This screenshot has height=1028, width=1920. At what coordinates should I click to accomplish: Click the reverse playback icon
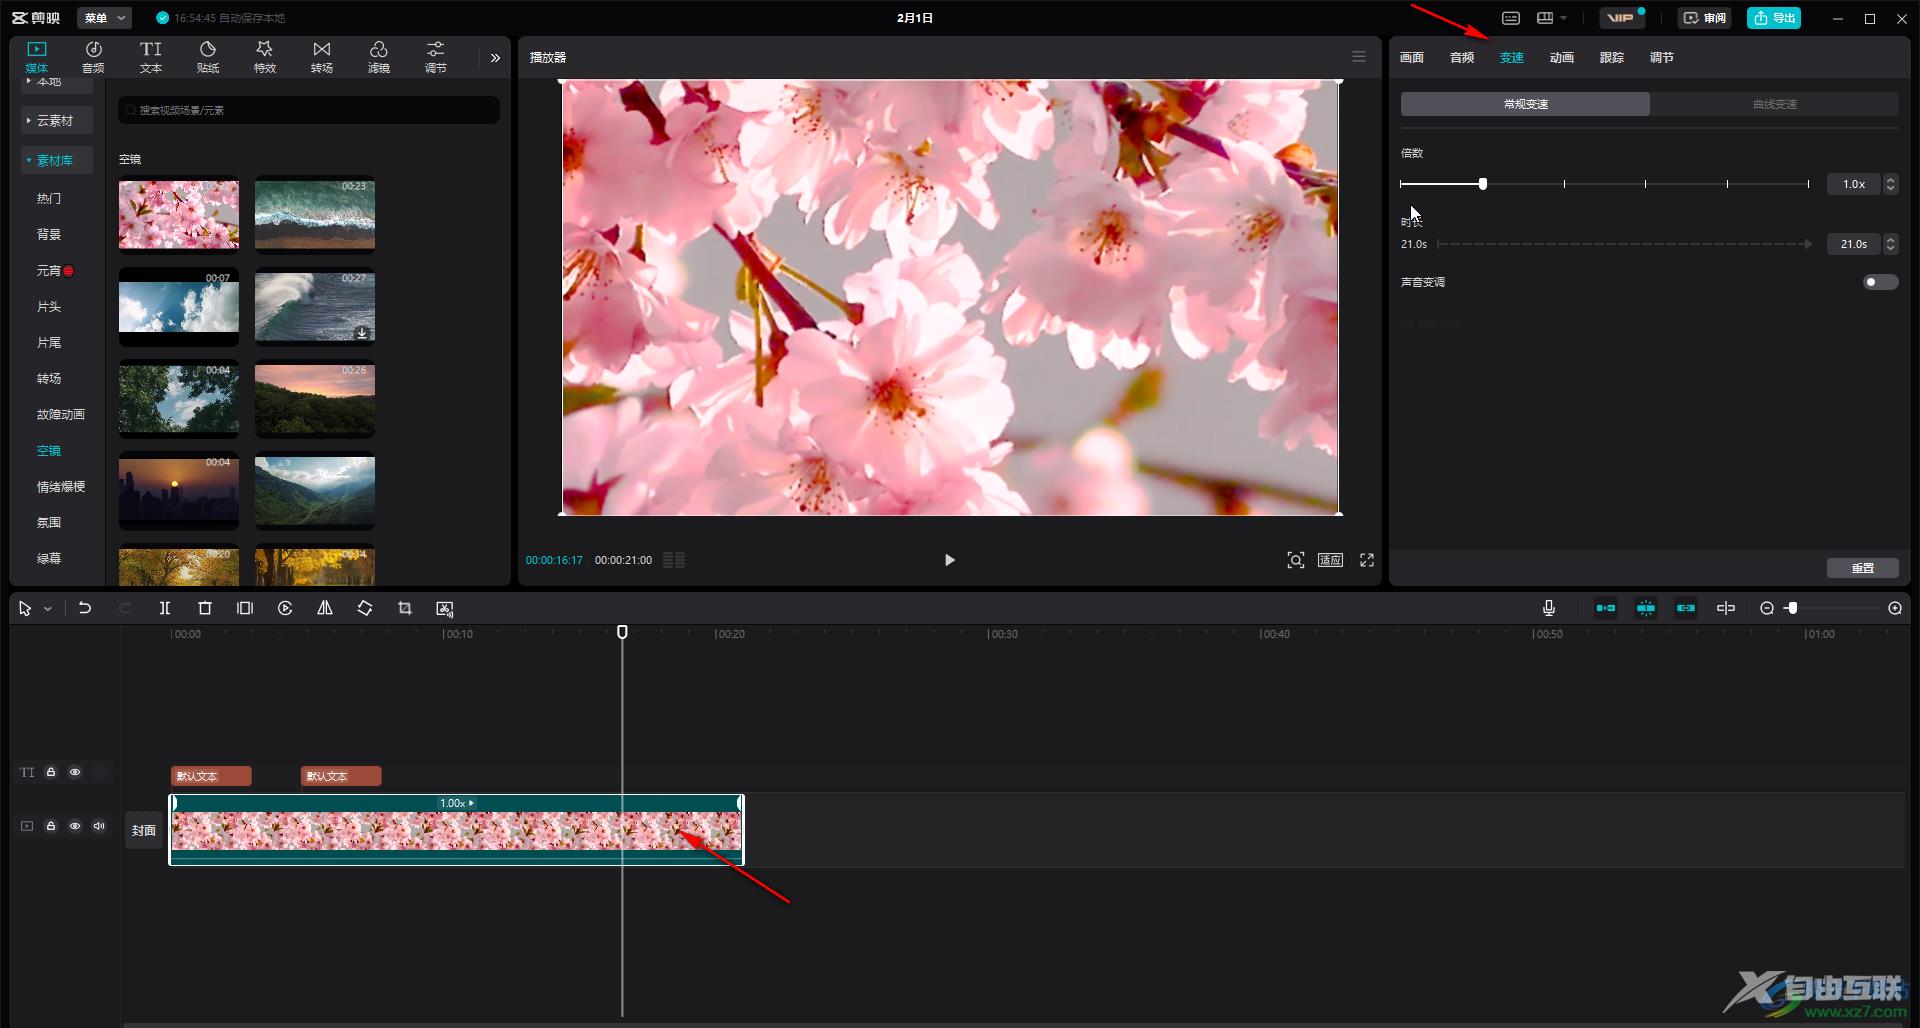[285, 608]
